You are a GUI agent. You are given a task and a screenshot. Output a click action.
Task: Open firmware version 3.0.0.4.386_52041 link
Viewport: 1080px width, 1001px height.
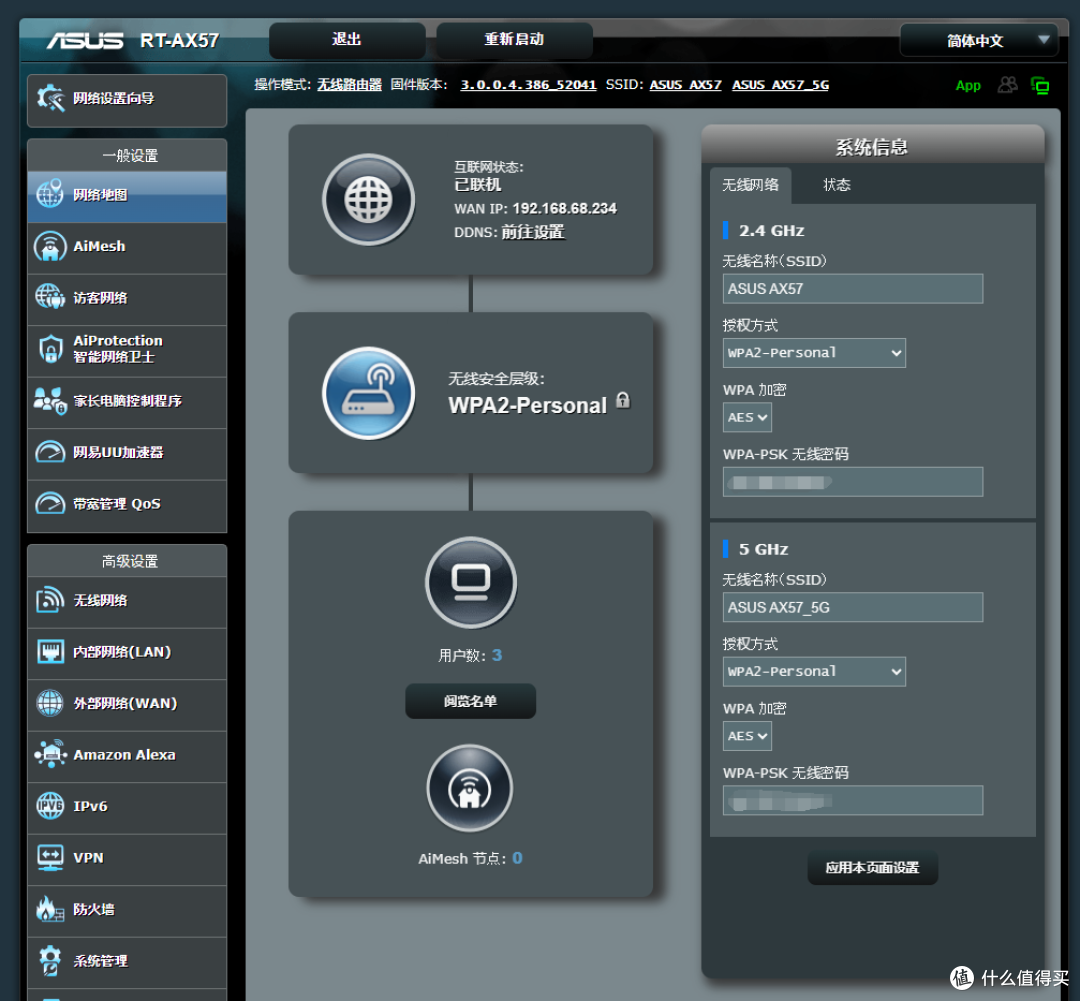[x=528, y=85]
